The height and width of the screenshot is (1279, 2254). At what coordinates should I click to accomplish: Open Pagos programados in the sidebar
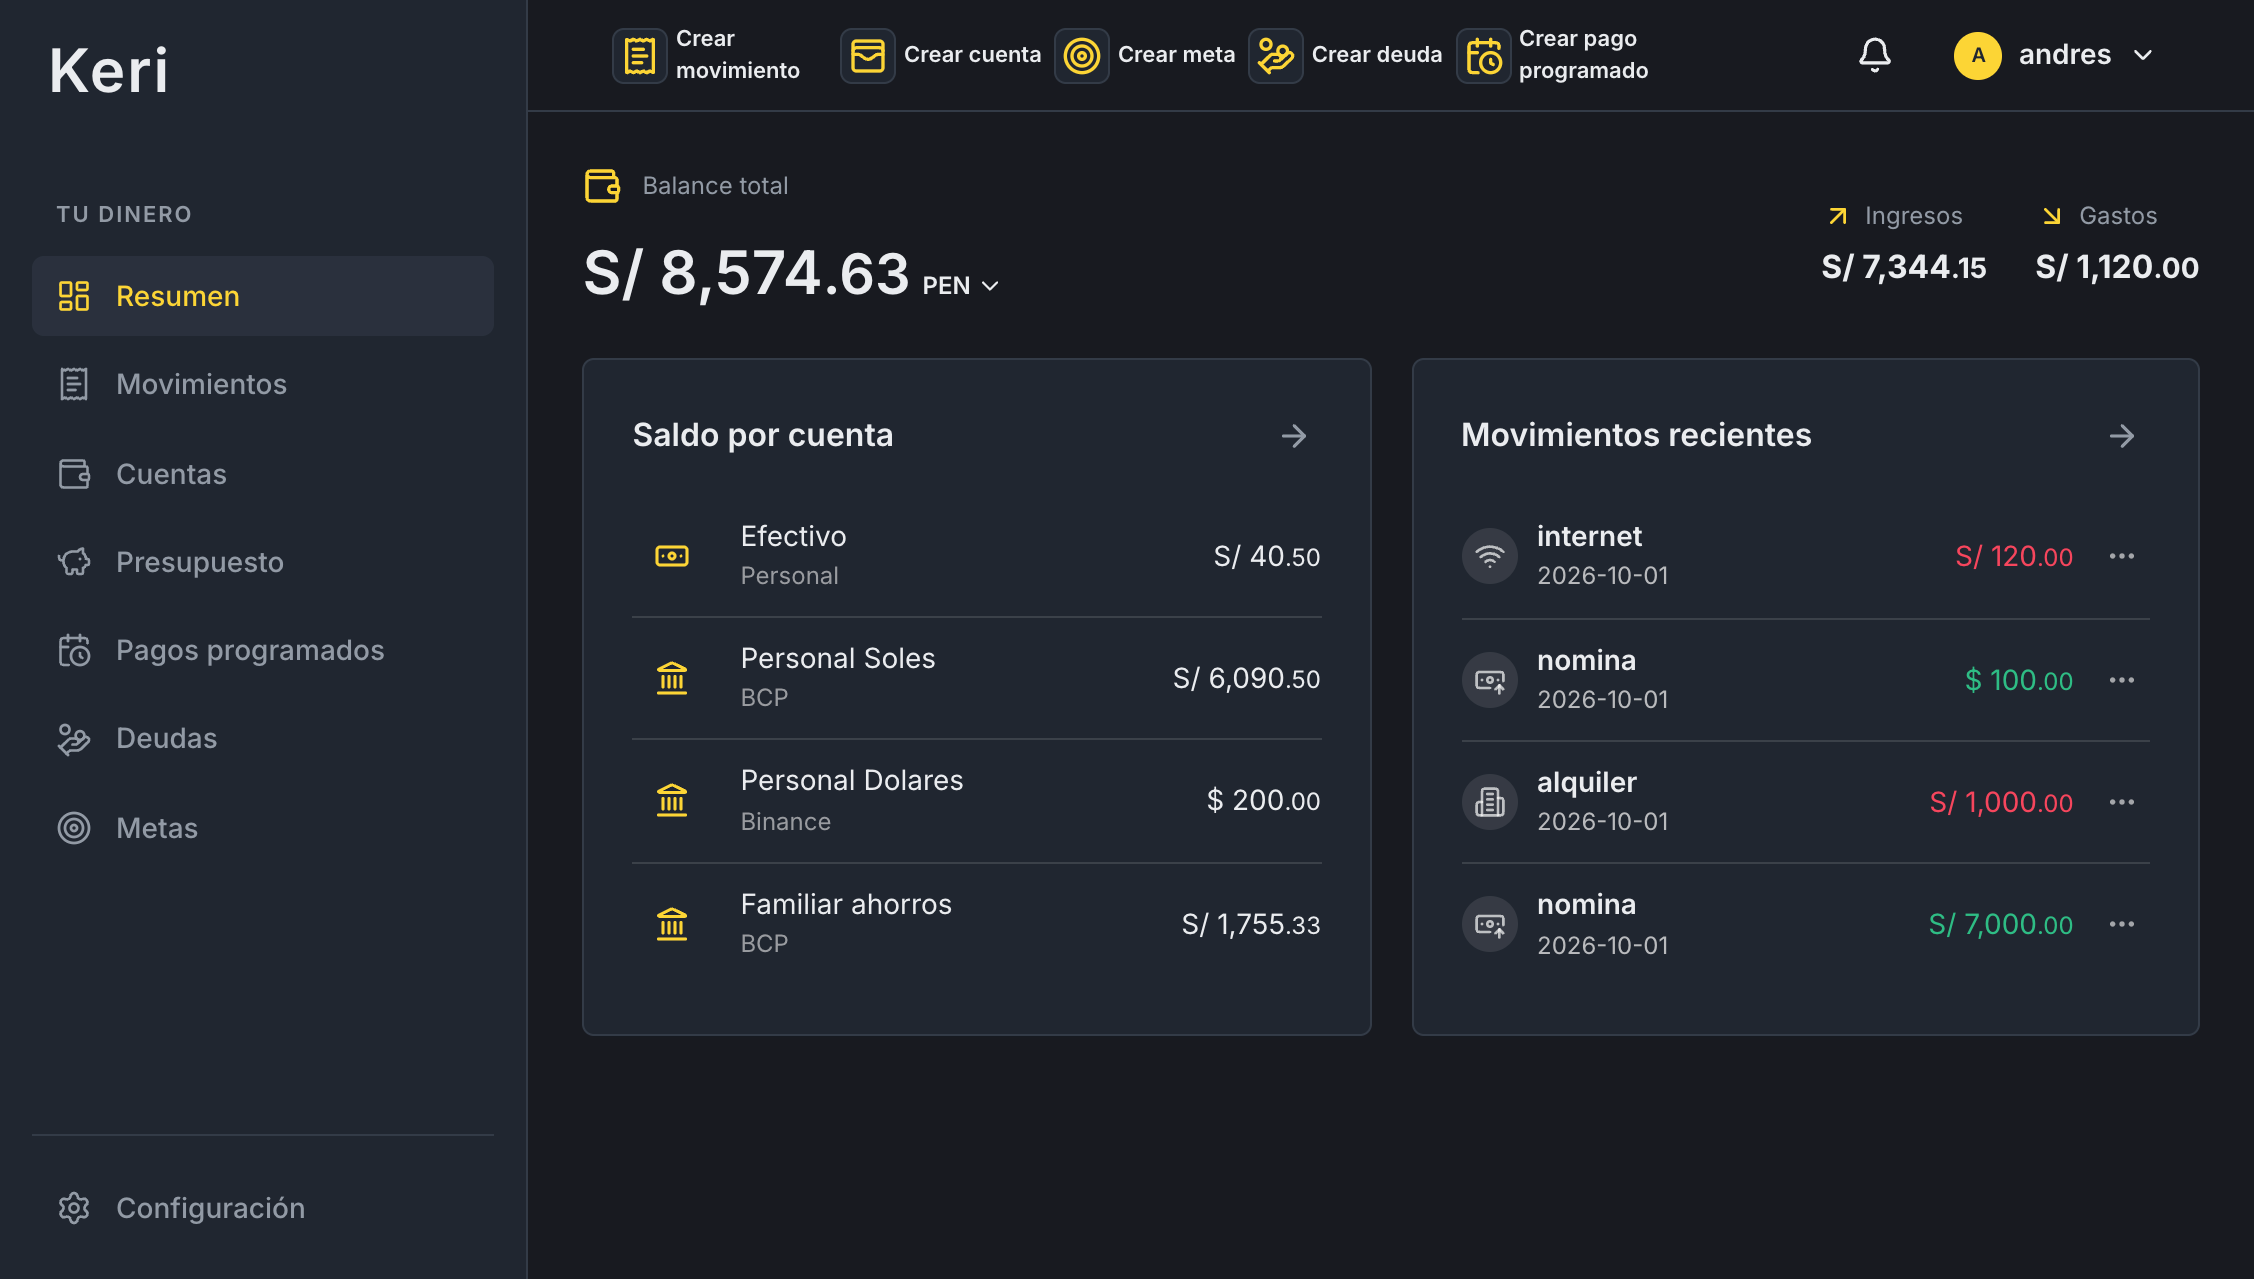point(263,650)
